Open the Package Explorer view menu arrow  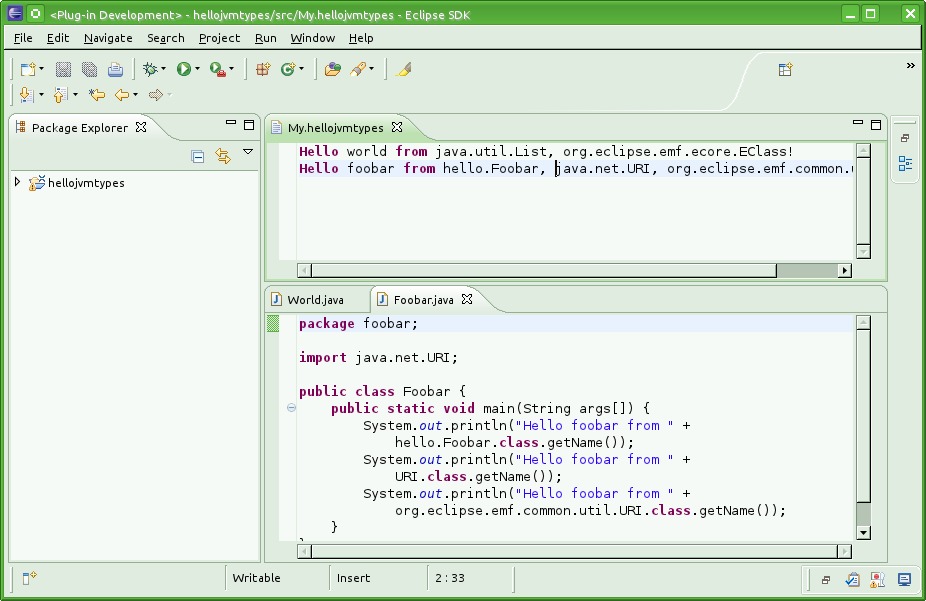point(248,152)
